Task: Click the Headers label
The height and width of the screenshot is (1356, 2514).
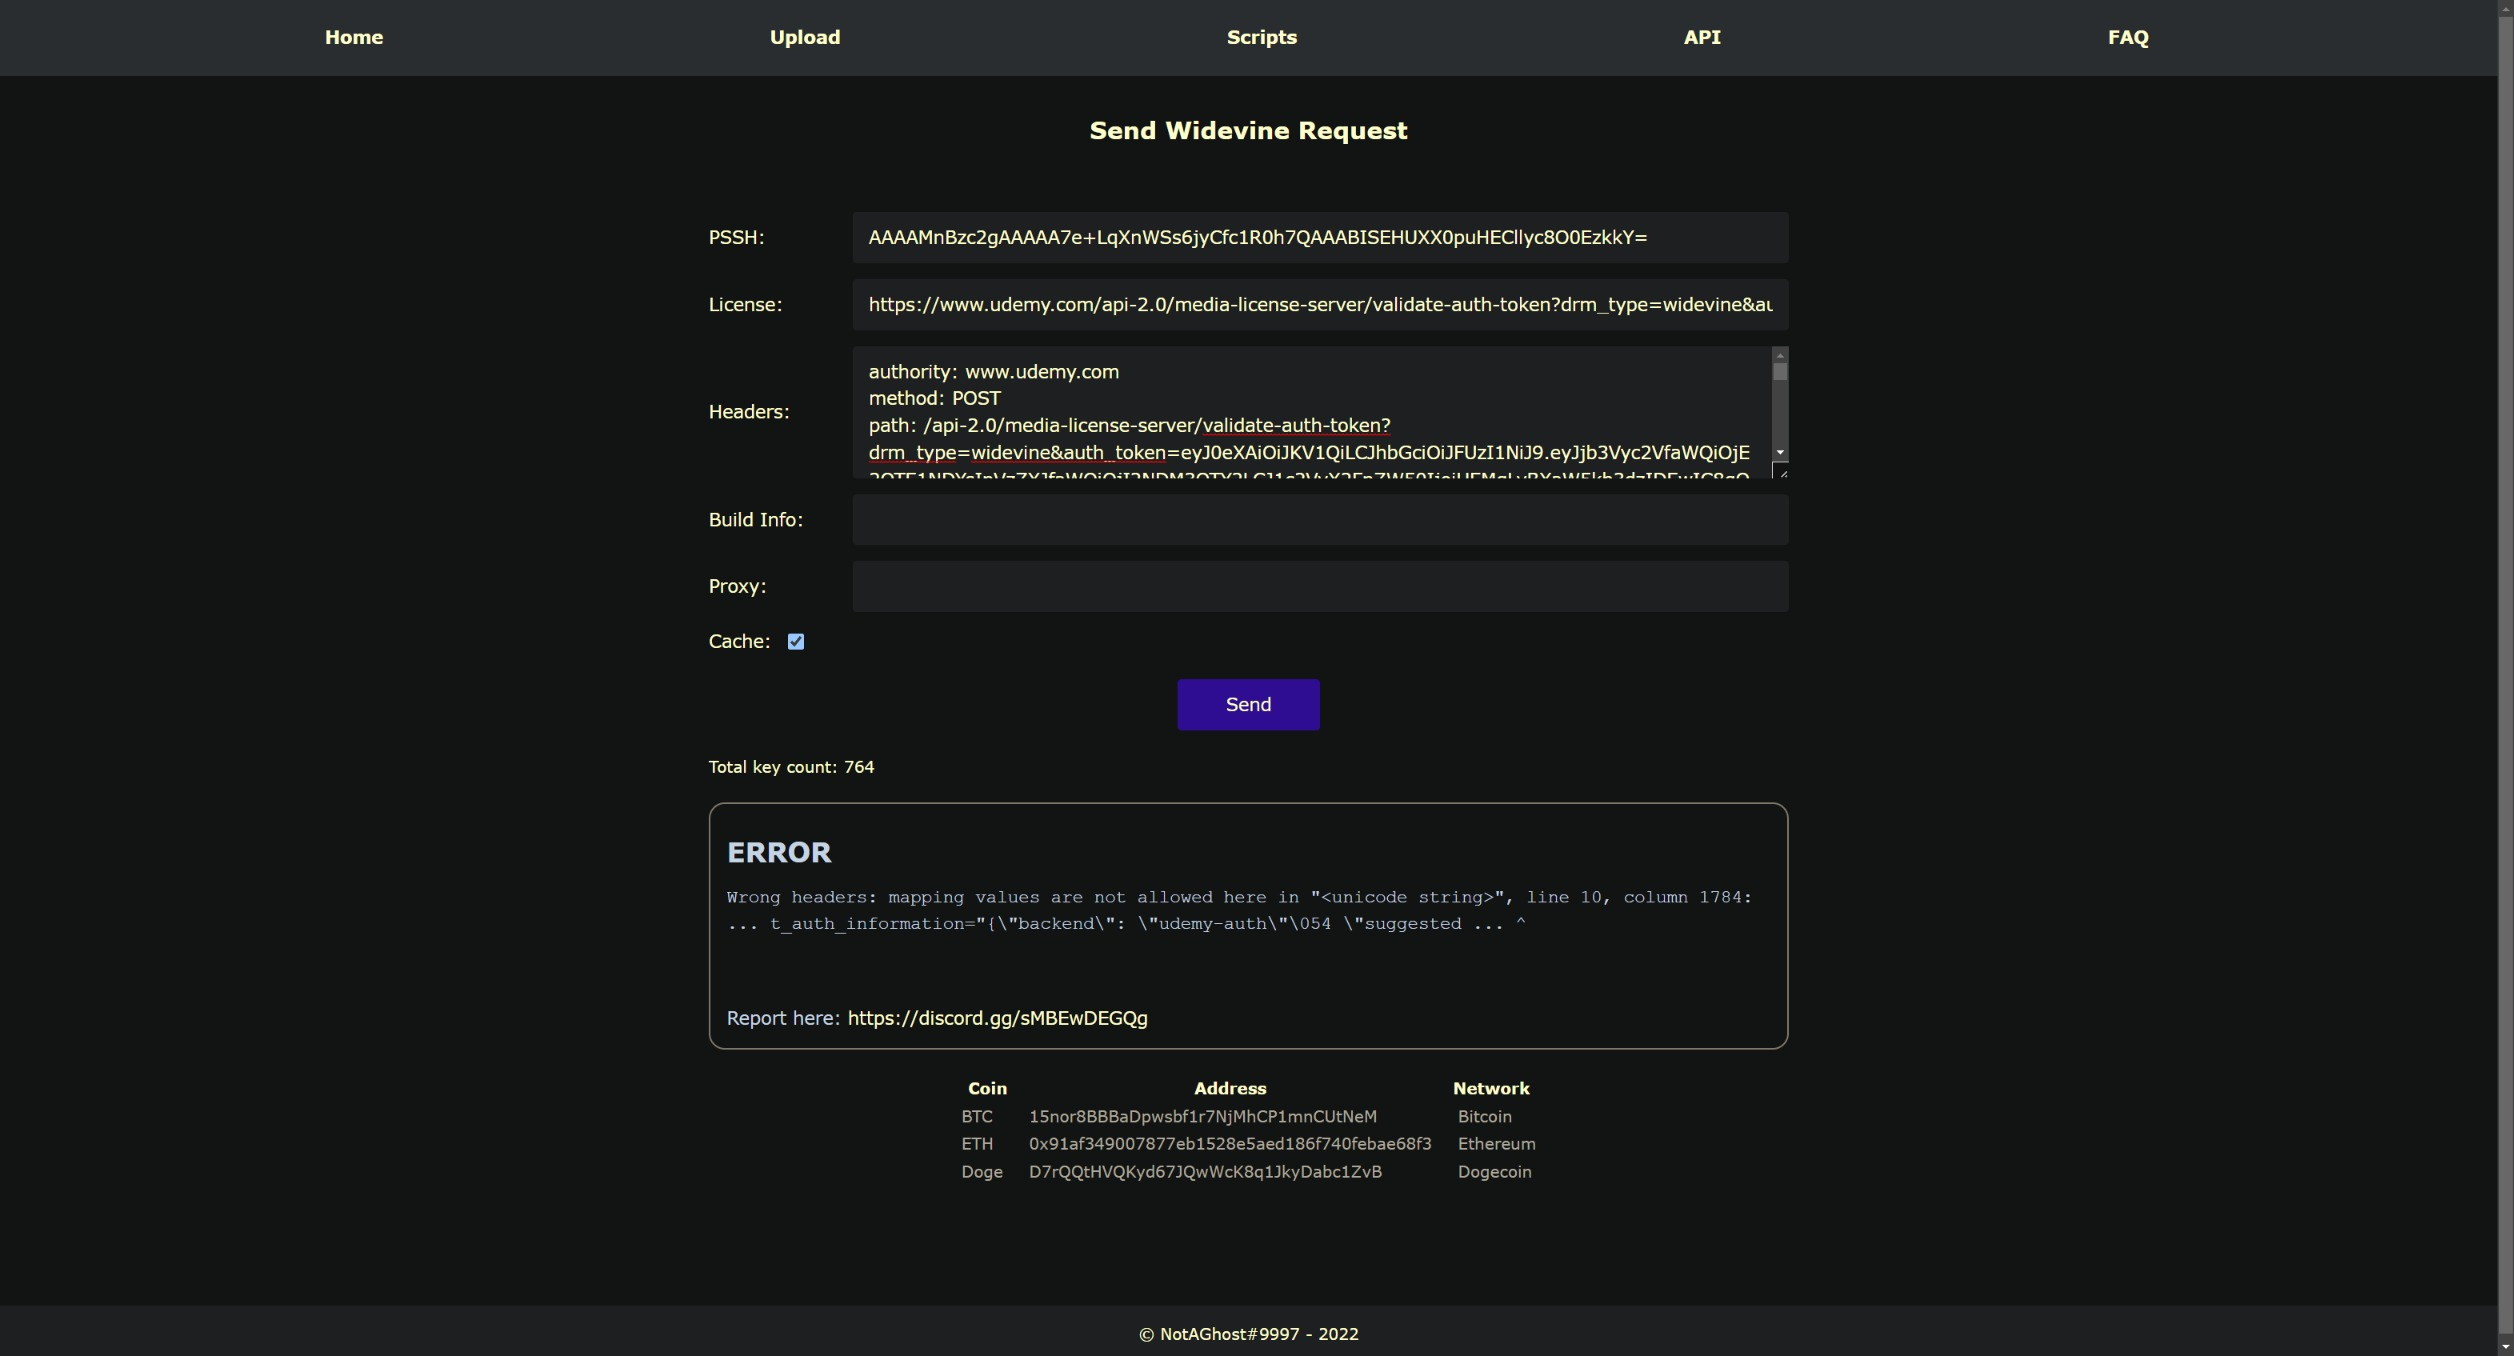Action: (749, 412)
